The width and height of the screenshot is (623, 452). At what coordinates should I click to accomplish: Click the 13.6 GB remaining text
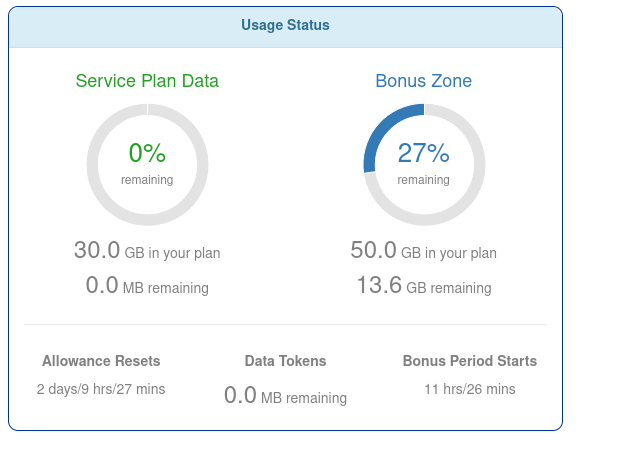click(x=423, y=286)
